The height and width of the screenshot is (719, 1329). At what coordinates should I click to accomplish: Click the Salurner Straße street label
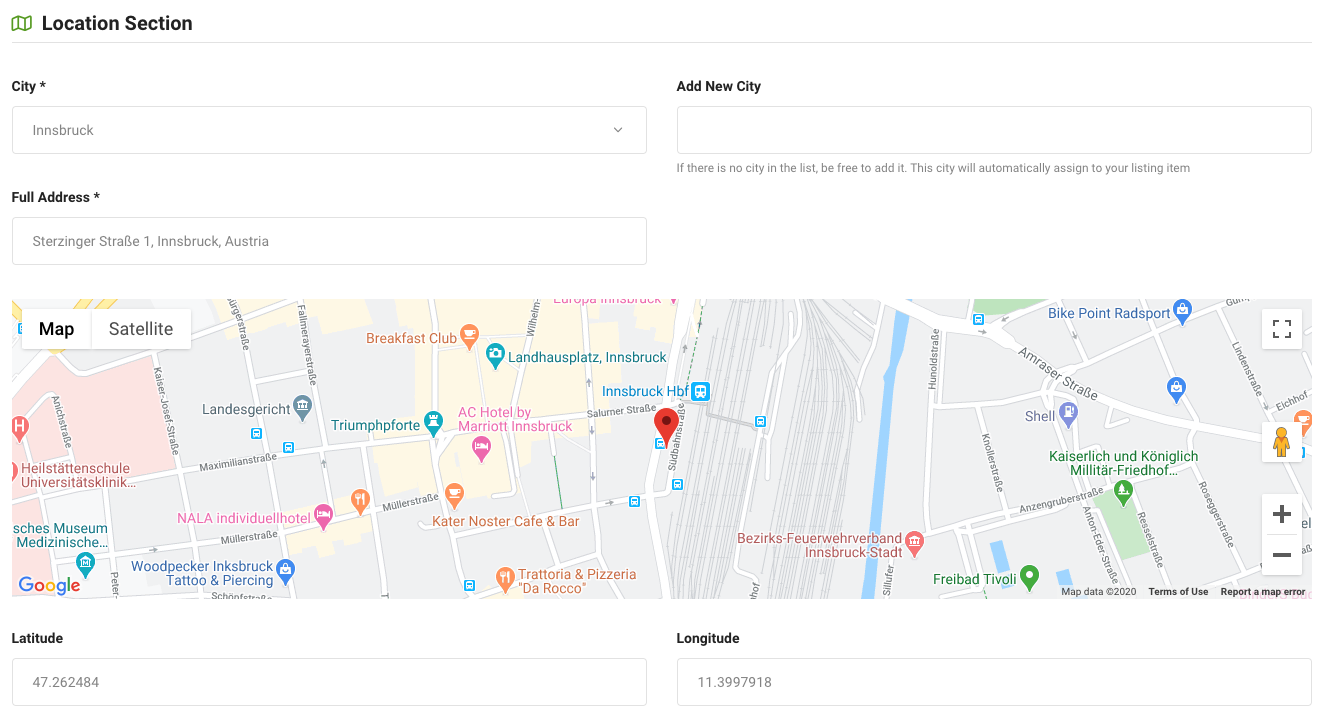[x=621, y=411]
